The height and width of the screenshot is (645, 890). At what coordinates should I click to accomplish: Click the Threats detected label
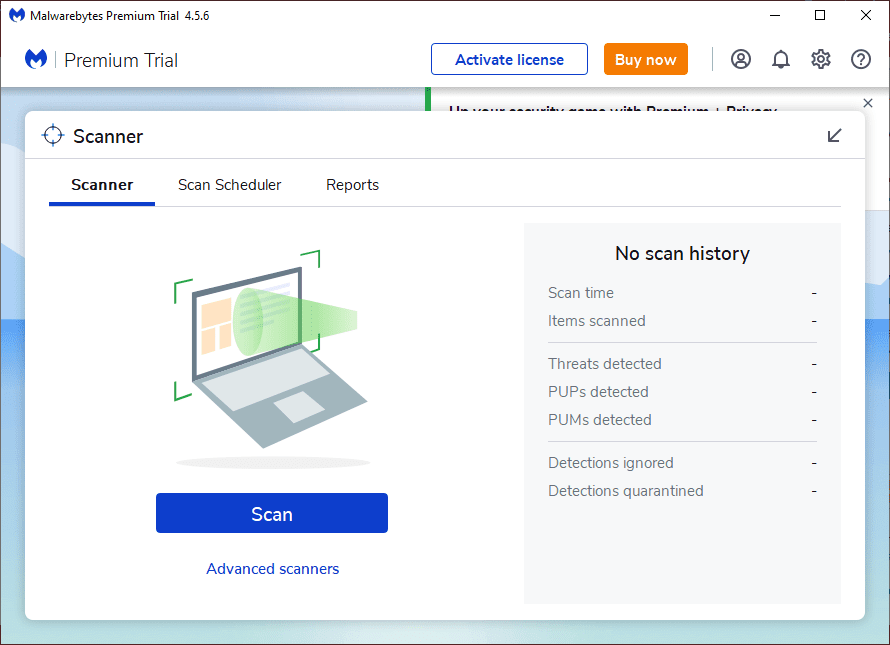(x=604, y=363)
